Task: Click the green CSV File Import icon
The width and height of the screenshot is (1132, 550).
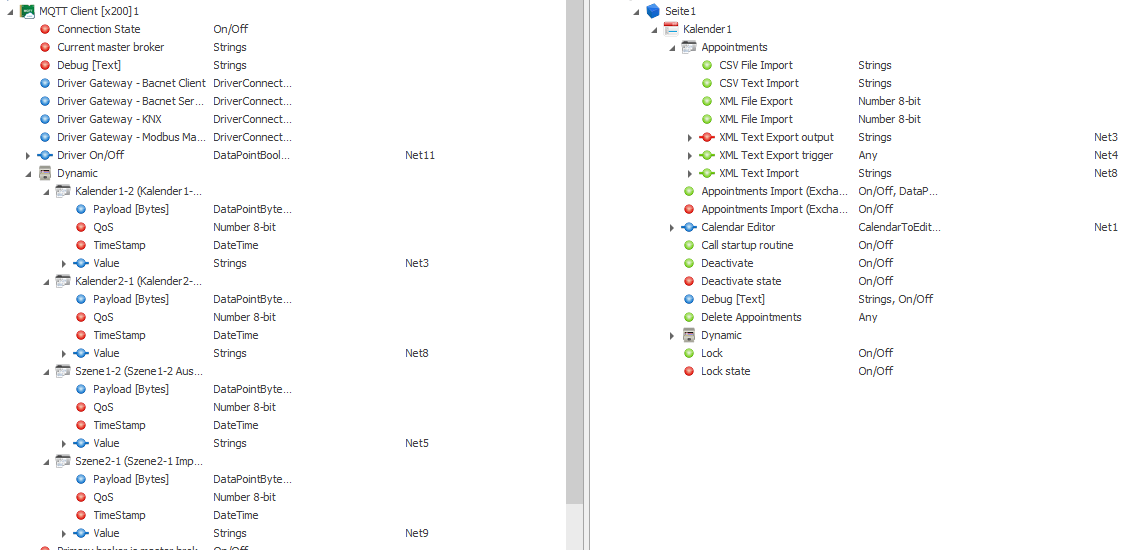Action: click(707, 65)
